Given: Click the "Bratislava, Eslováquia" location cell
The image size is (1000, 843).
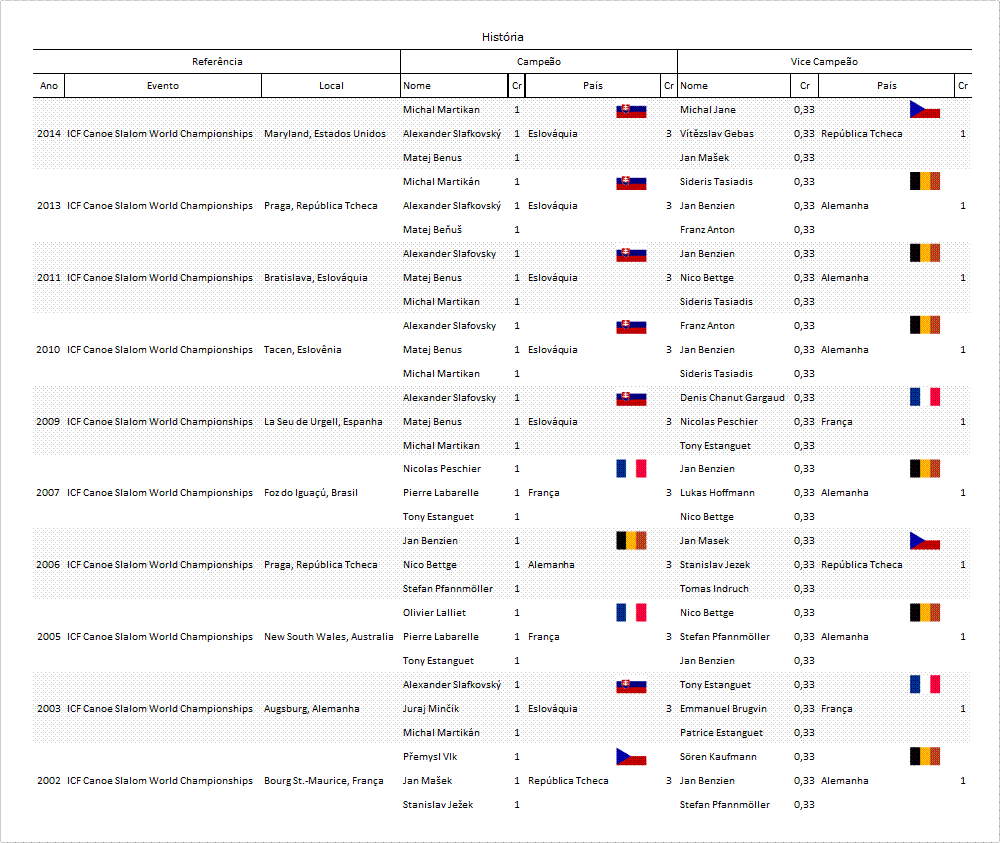Looking at the screenshot, I should click(x=316, y=278).
